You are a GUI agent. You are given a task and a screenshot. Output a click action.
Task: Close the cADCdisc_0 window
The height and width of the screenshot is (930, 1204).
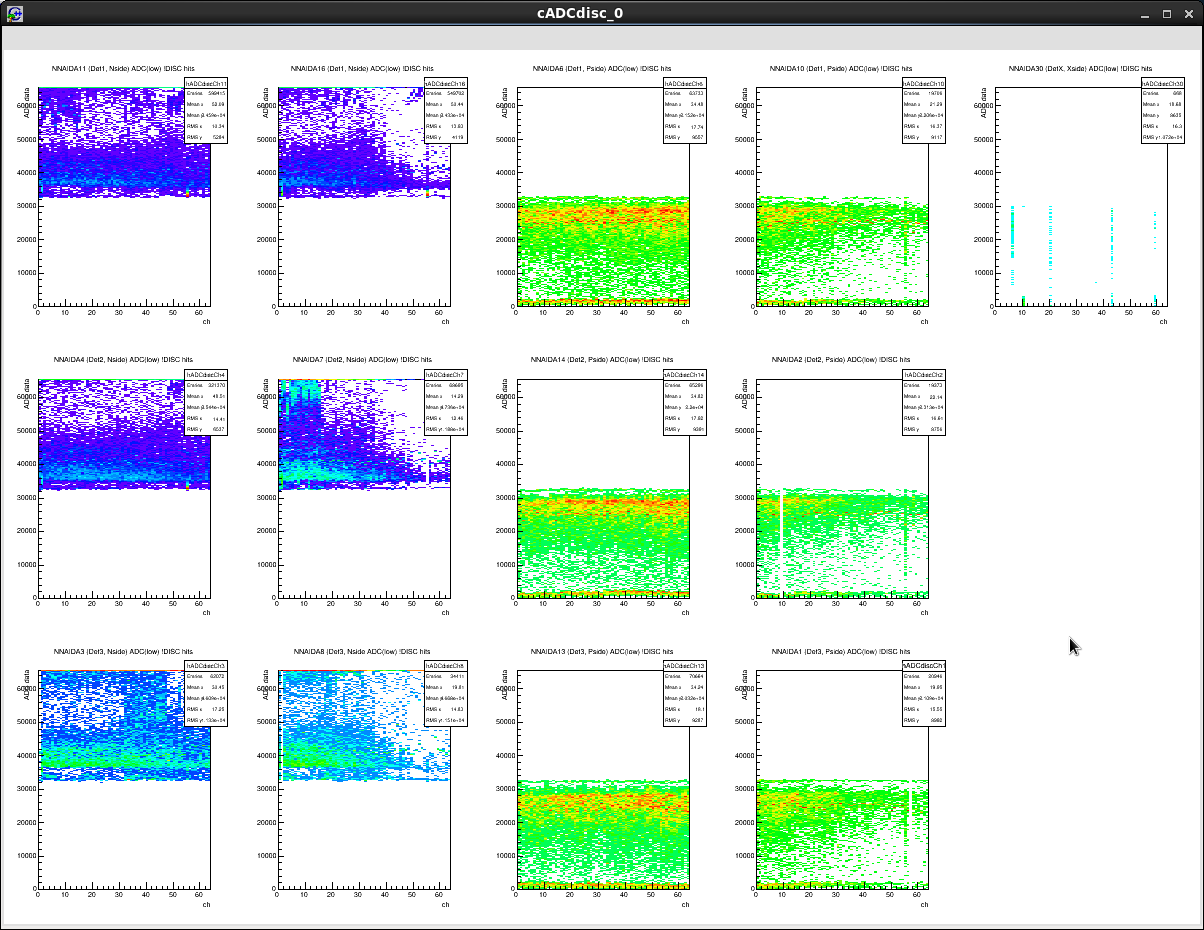1187,14
